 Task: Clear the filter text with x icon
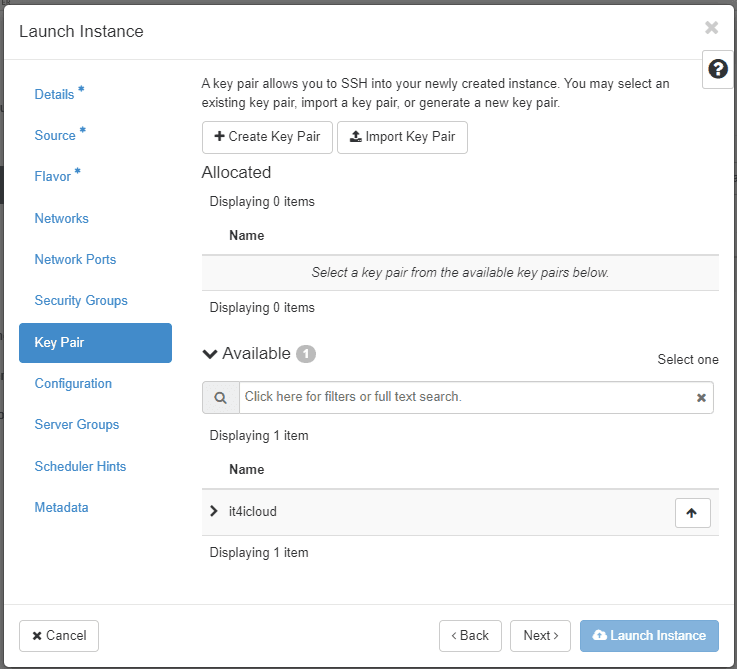pyautogui.click(x=701, y=398)
